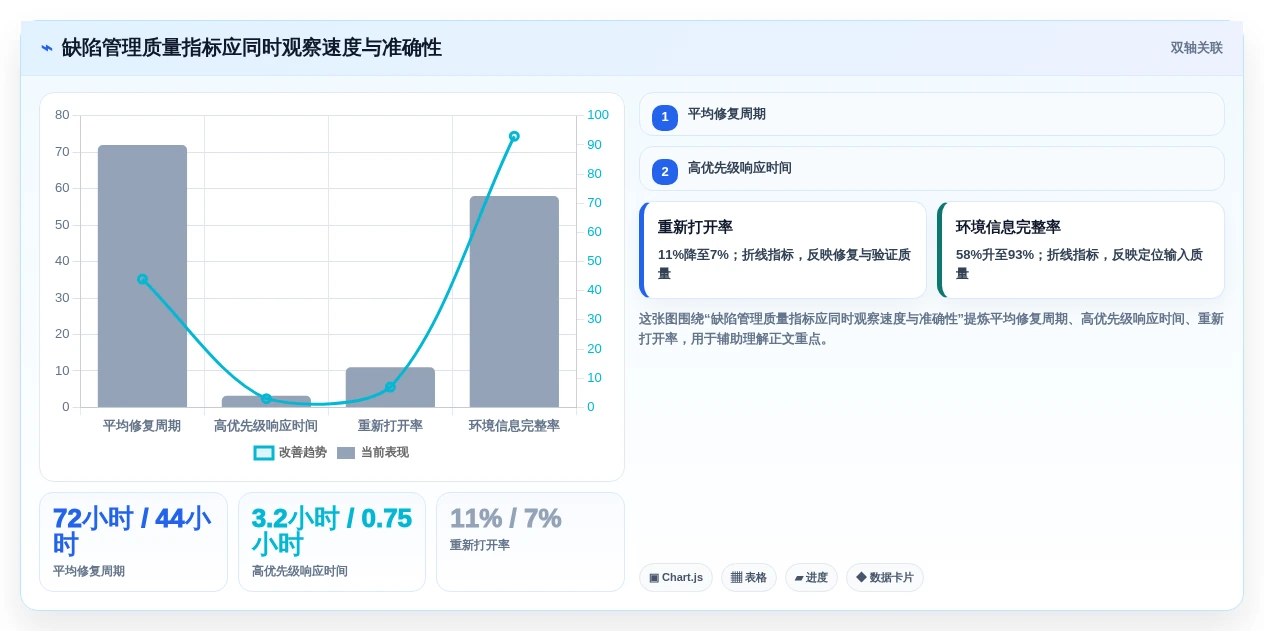Click the 平均修复周期 bar in the chart
The width and height of the screenshot is (1264, 631).
point(142,276)
